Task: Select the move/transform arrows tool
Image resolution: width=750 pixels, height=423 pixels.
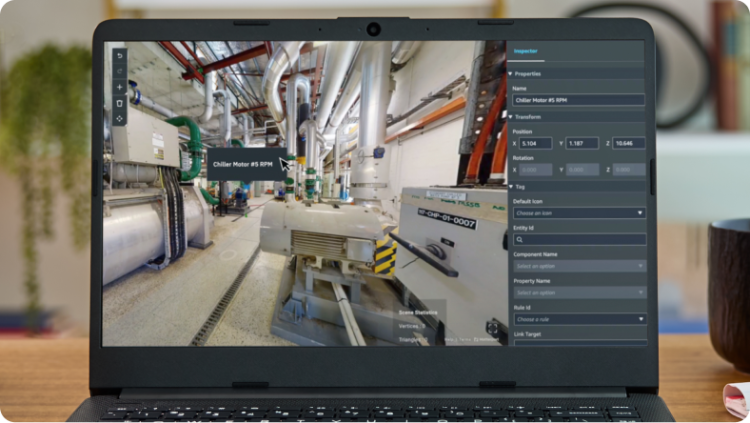Action: (120, 119)
